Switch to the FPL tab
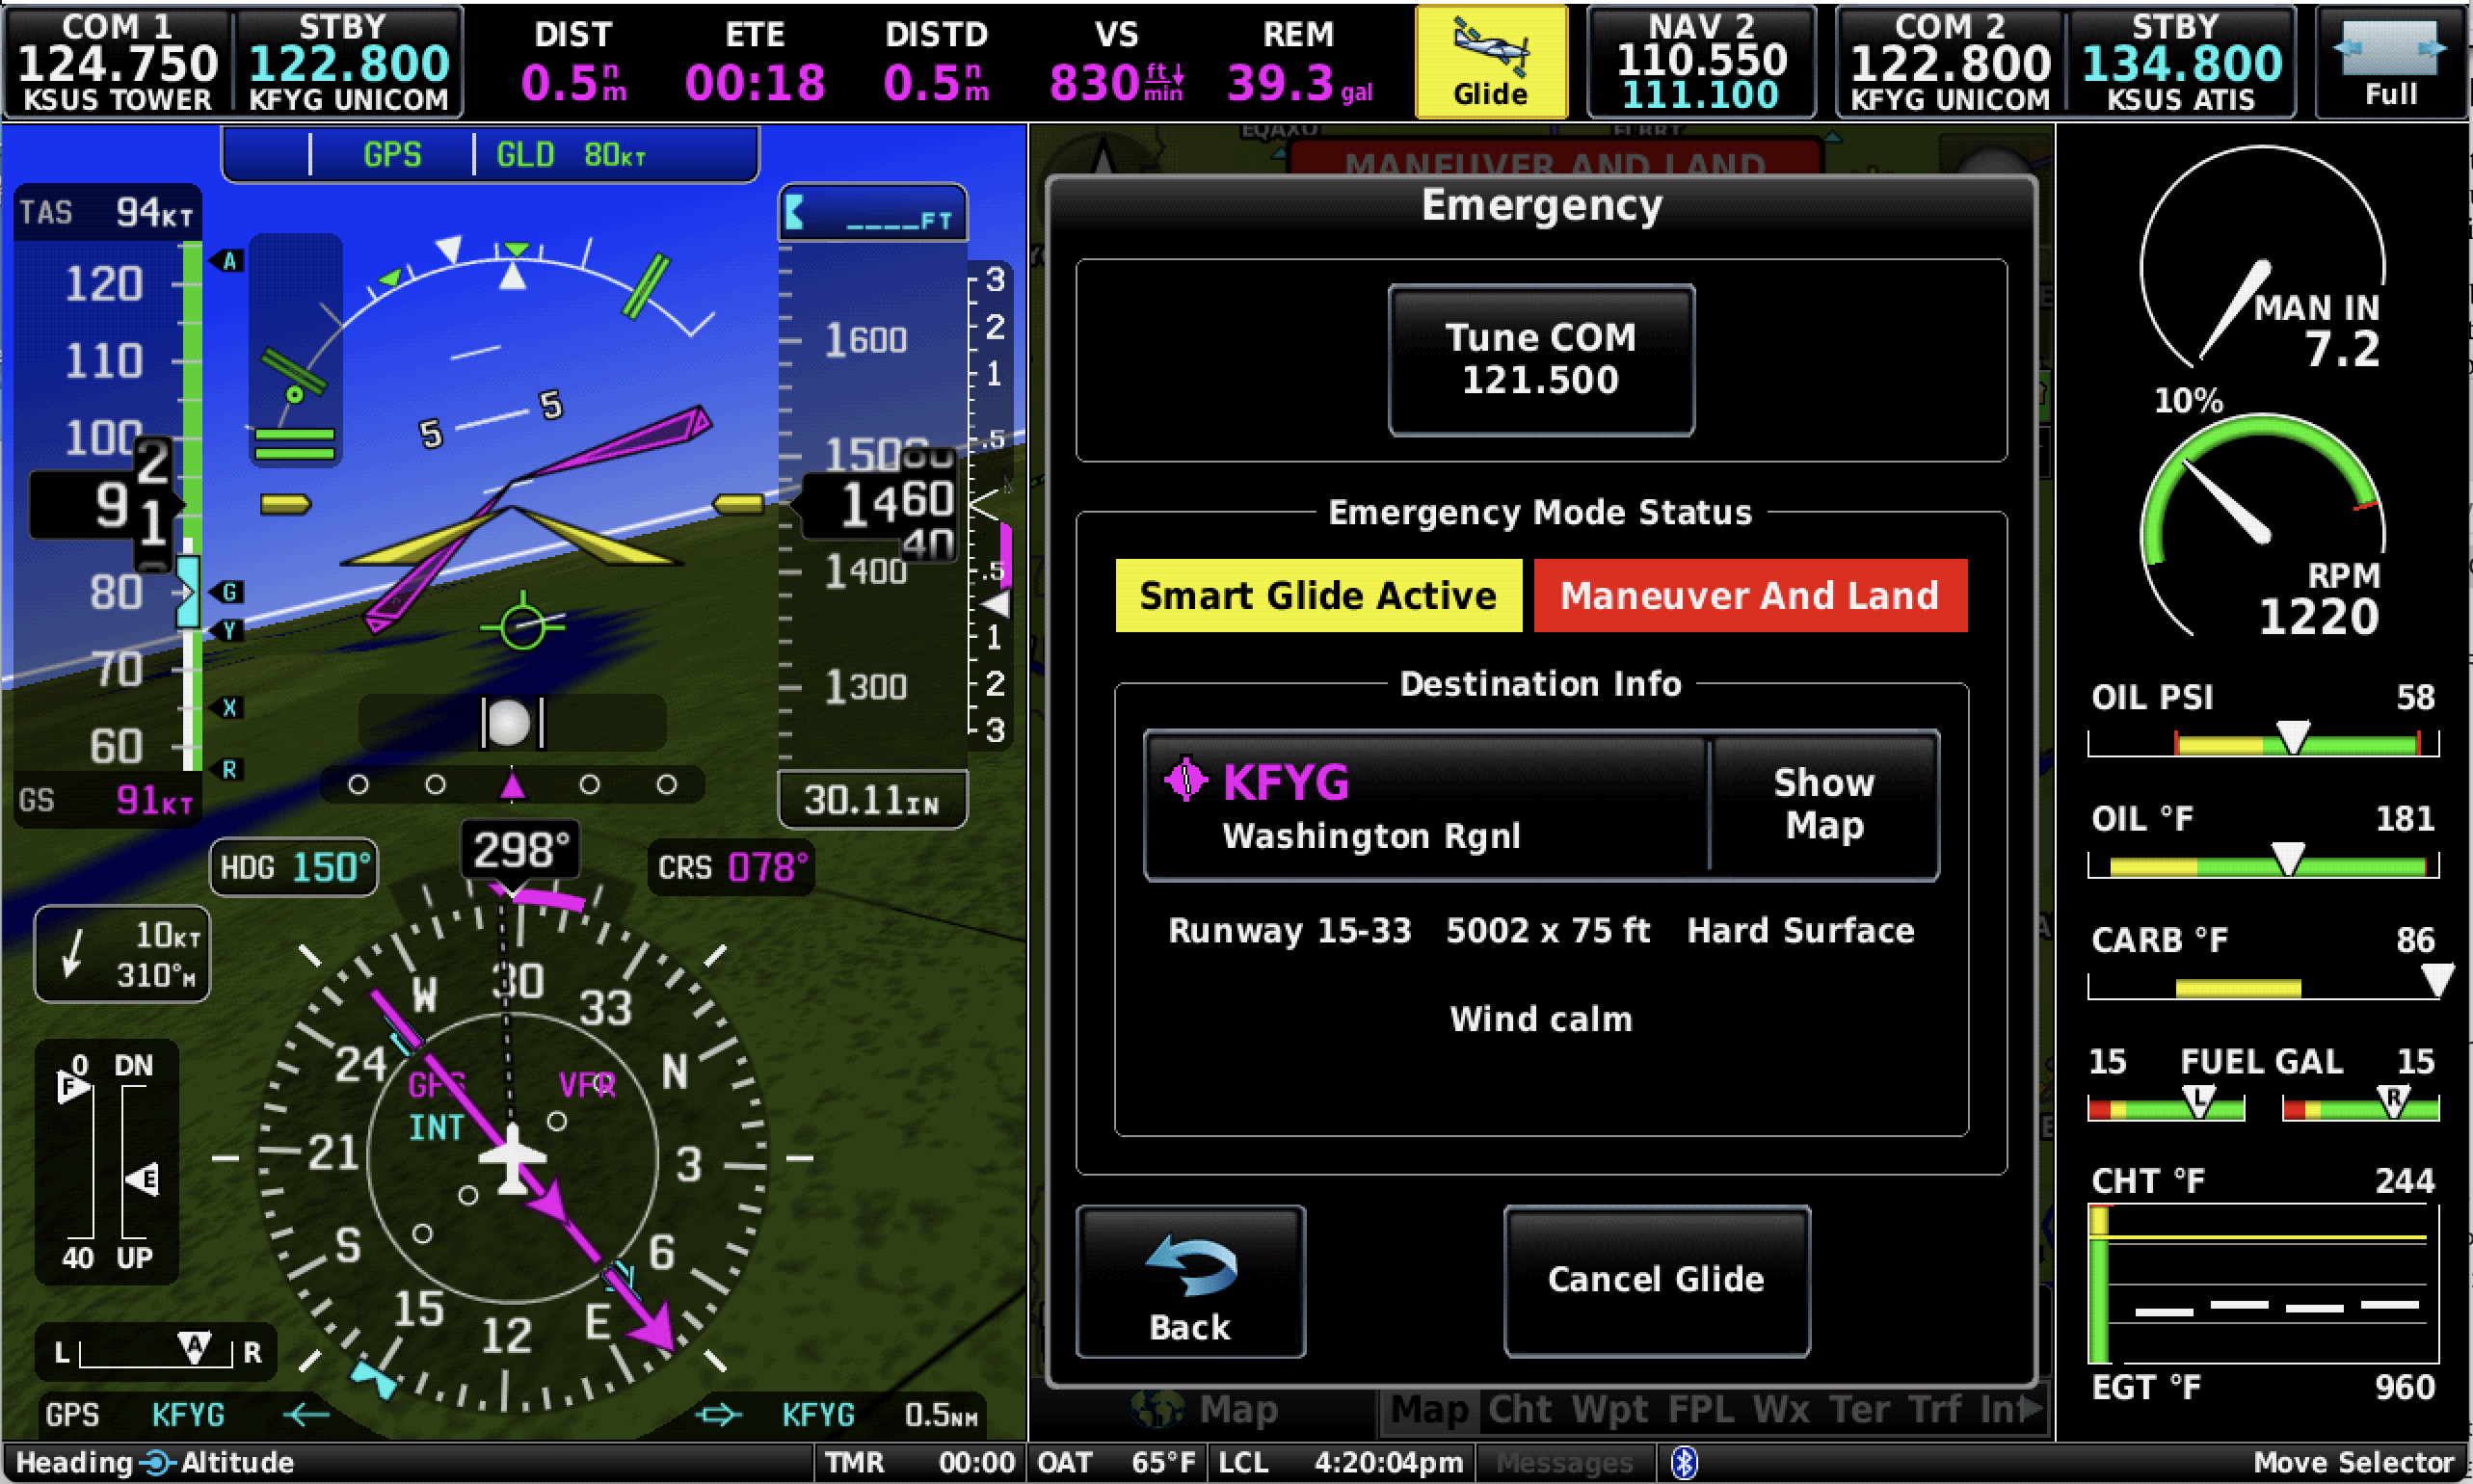Image resolution: width=2473 pixels, height=1484 pixels. point(1700,1410)
